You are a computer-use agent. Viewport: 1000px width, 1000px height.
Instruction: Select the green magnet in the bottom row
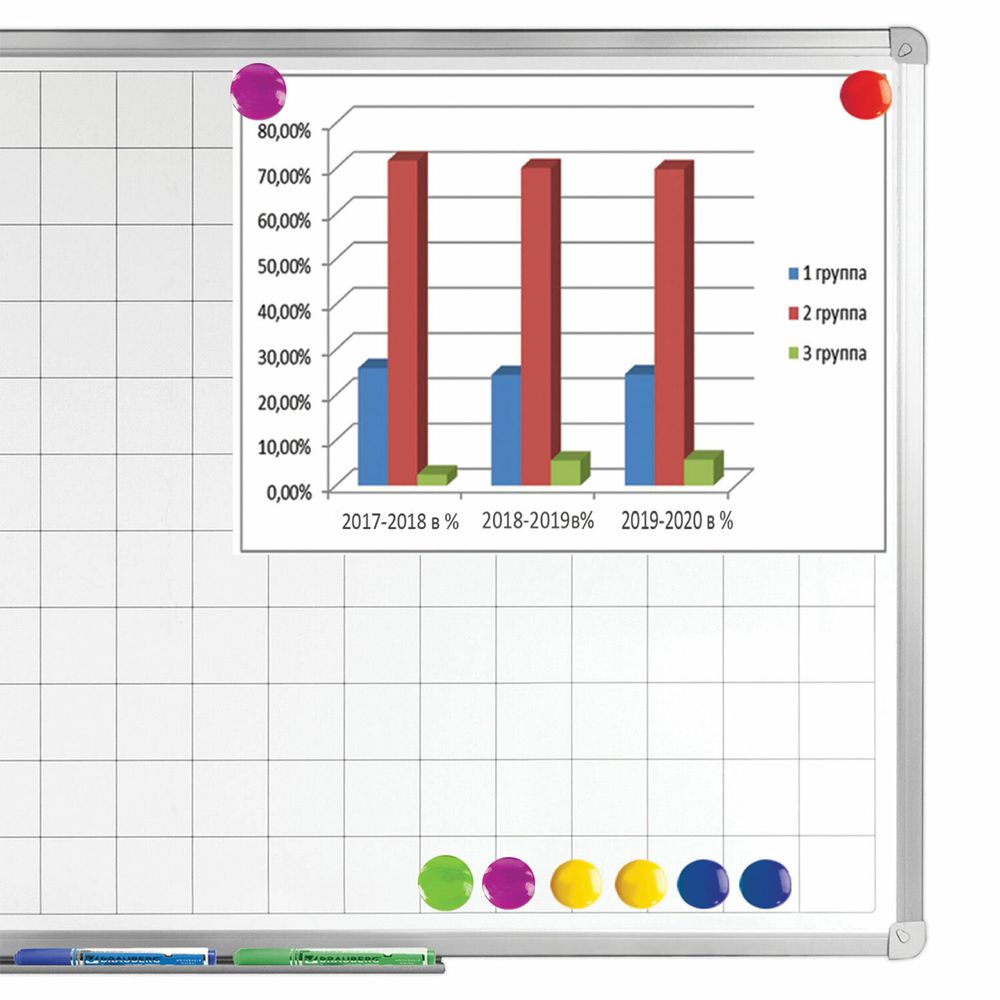(x=445, y=883)
